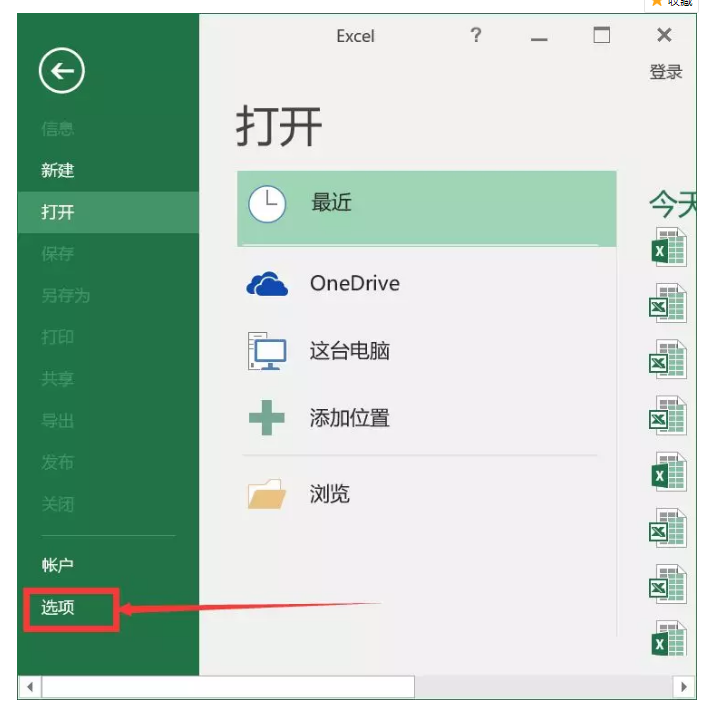
Task: Click the computer monitor icon
Action: (x=267, y=351)
